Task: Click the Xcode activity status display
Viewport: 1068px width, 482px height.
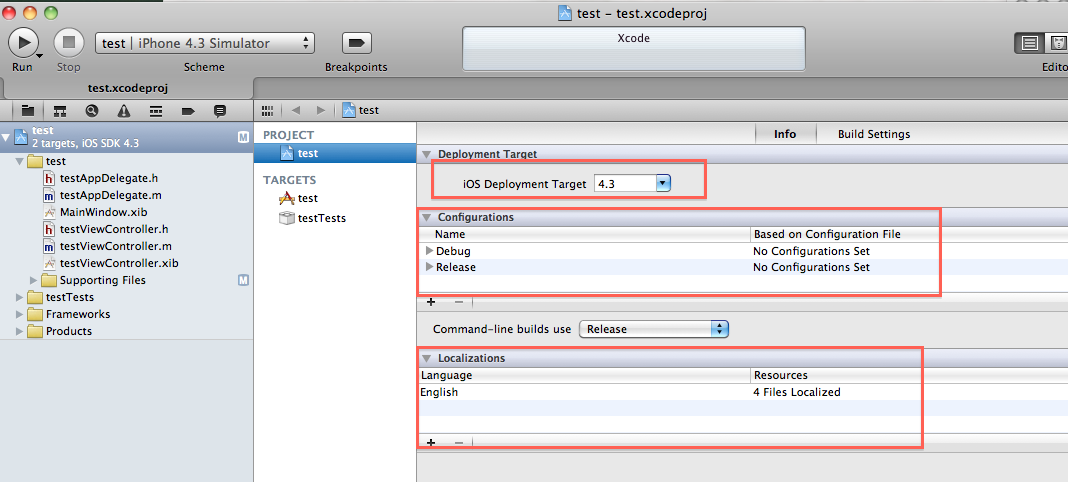Action: point(633,48)
